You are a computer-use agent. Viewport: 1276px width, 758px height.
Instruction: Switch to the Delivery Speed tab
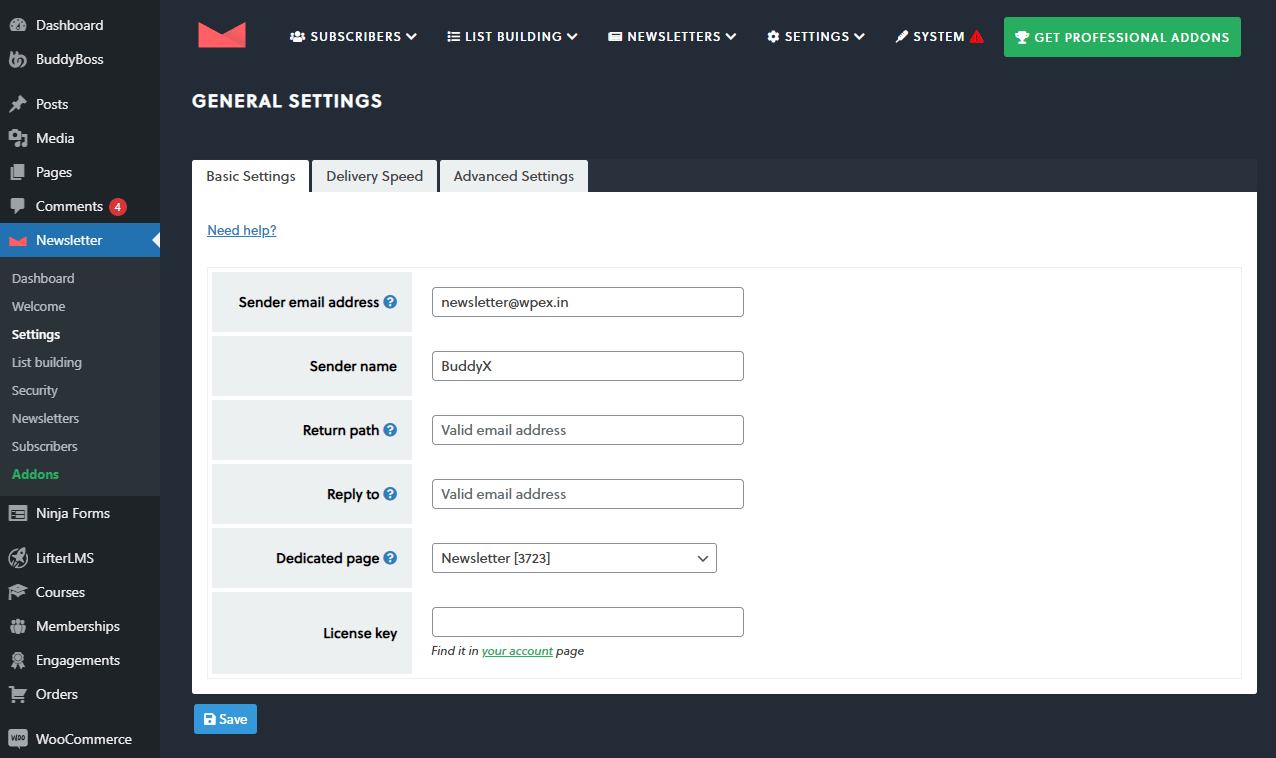[x=374, y=176]
